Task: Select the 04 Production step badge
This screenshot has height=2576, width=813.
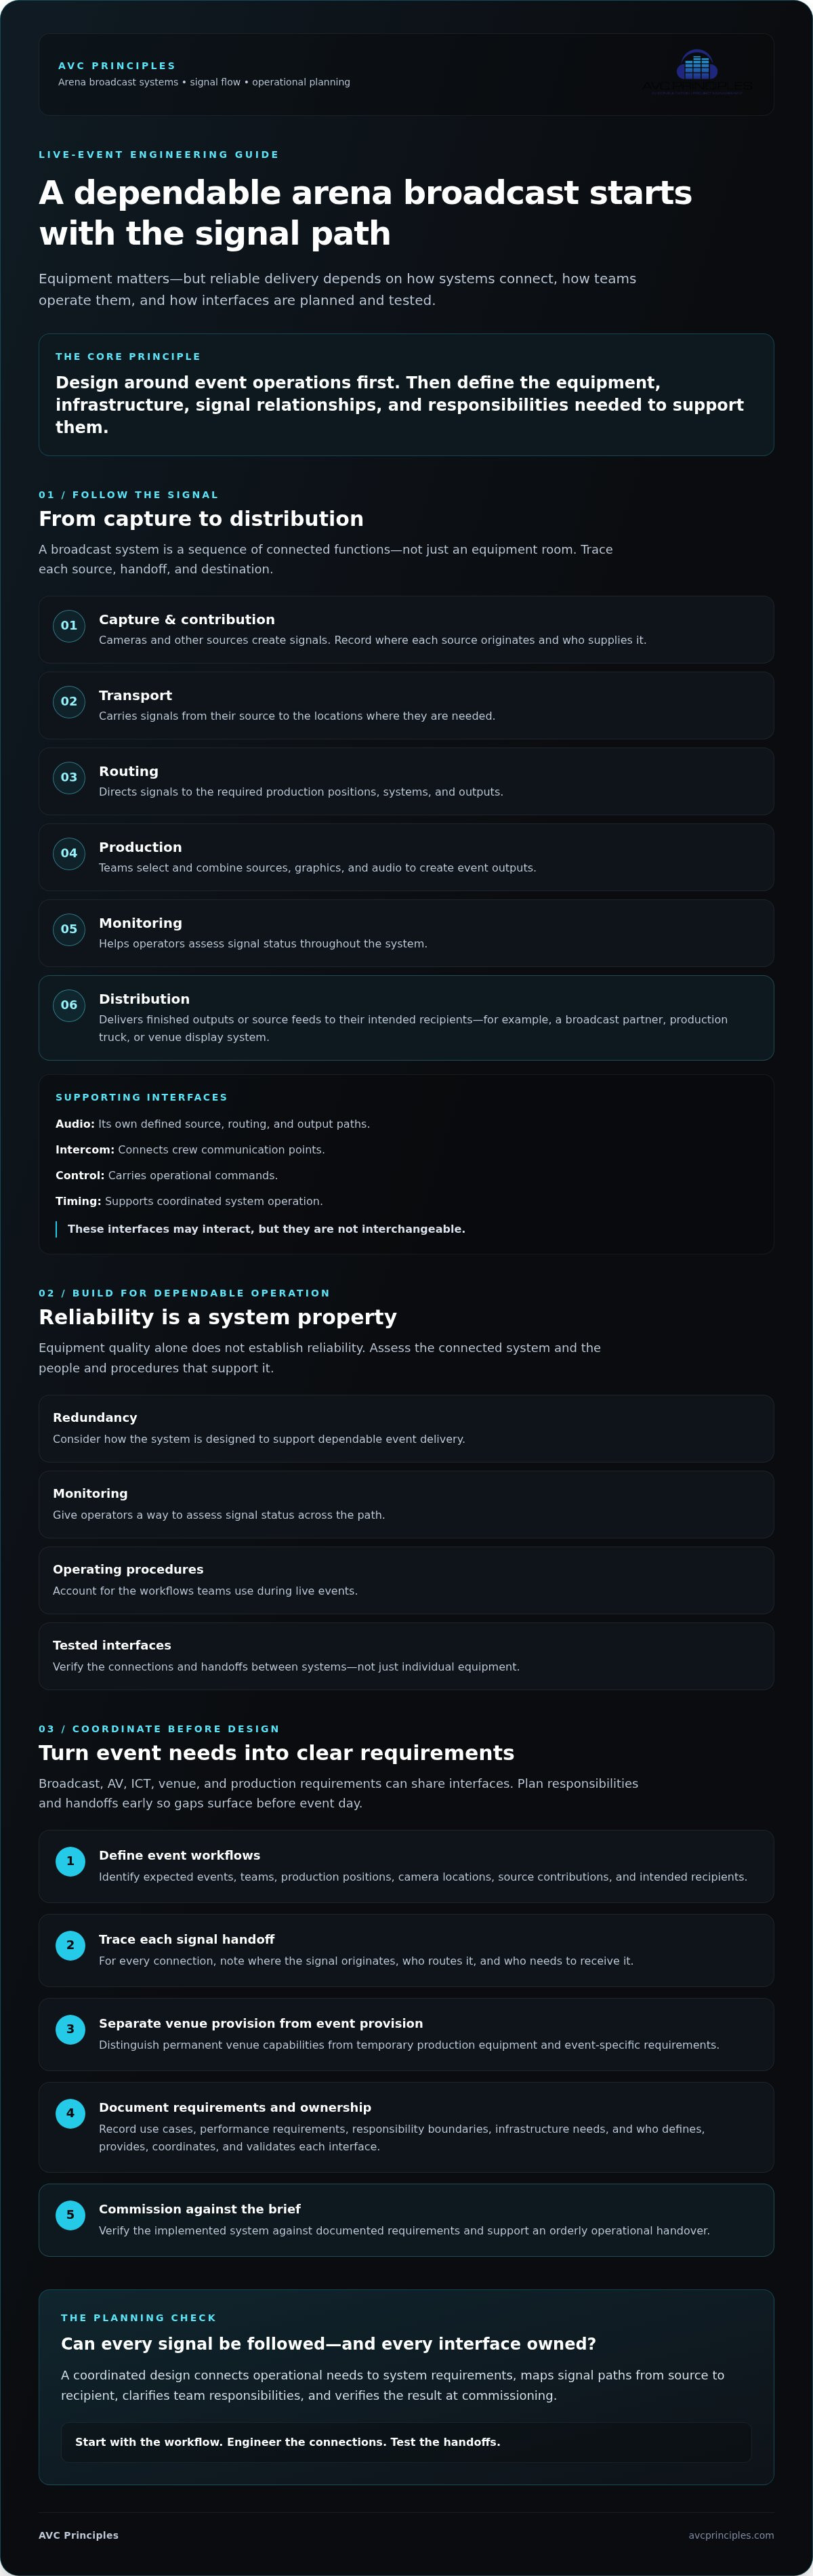Action: (x=69, y=854)
